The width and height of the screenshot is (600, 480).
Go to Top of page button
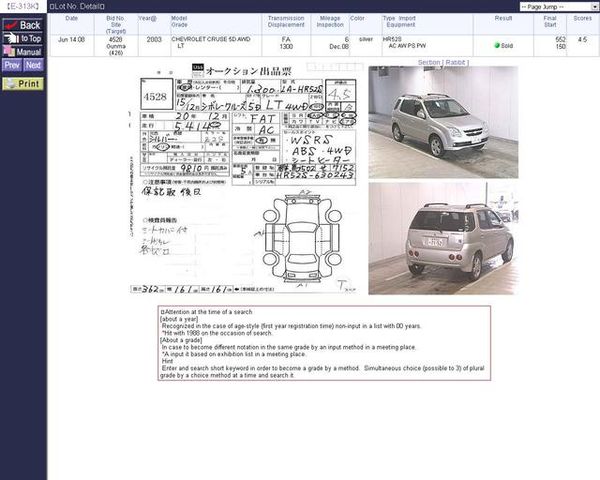pos(23,38)
